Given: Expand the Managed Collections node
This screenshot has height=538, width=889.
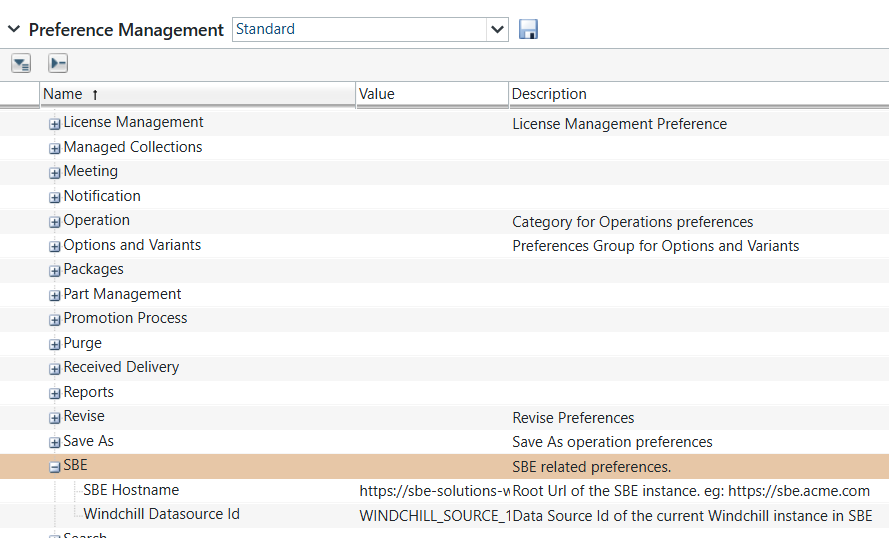Looking at the screenshot, I should point(55,148).
